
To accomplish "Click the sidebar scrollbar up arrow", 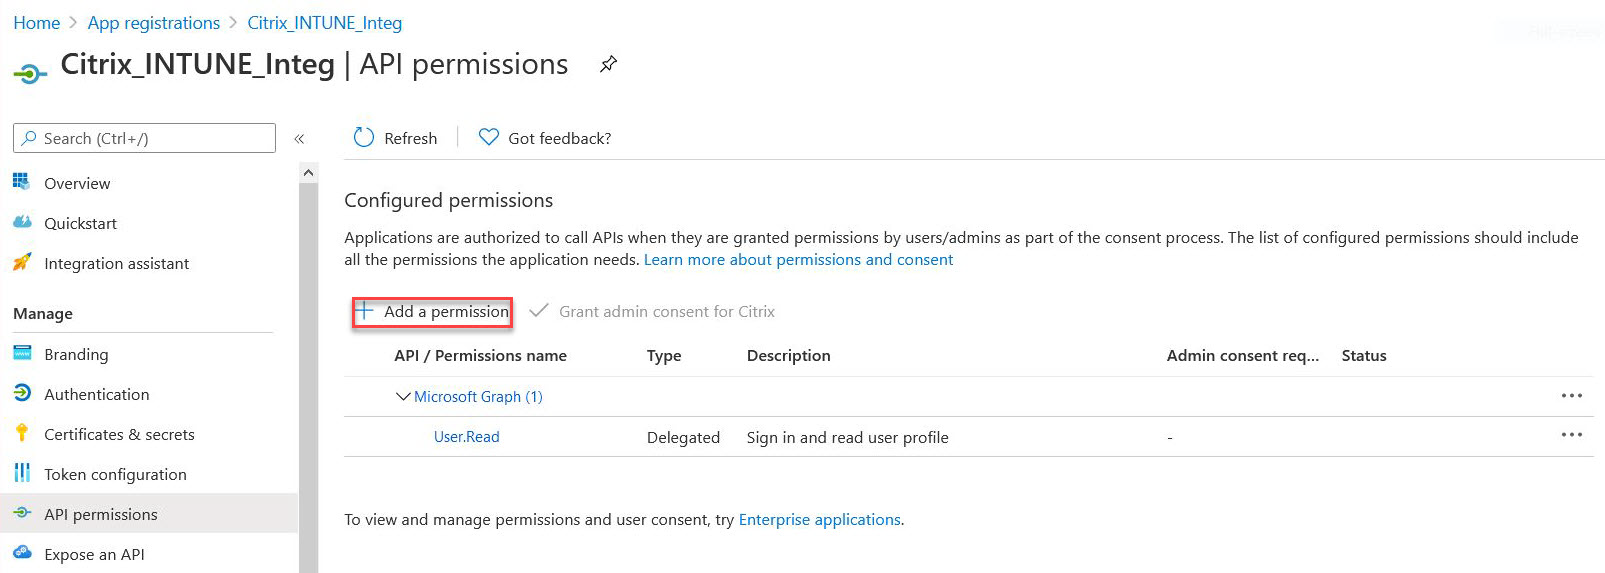I will pyautogui.click(x=308, y=173).
